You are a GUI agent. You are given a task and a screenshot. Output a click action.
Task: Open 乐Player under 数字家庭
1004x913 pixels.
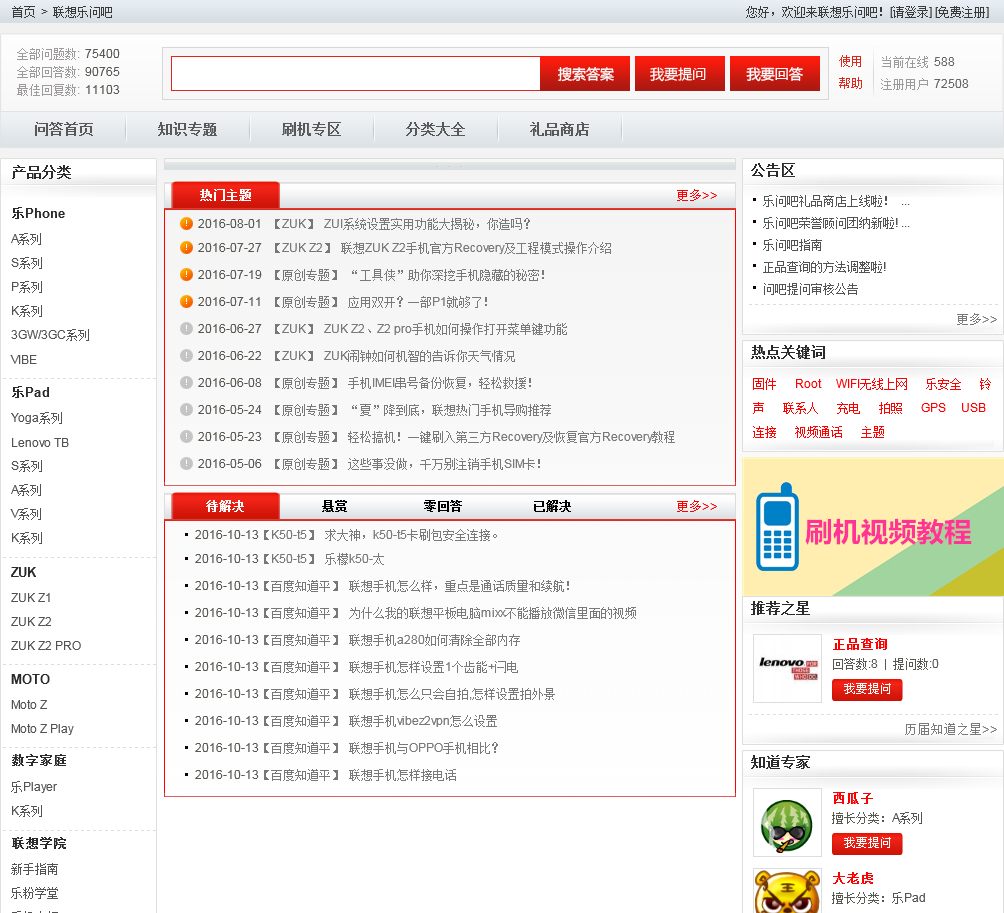[34, 787]
